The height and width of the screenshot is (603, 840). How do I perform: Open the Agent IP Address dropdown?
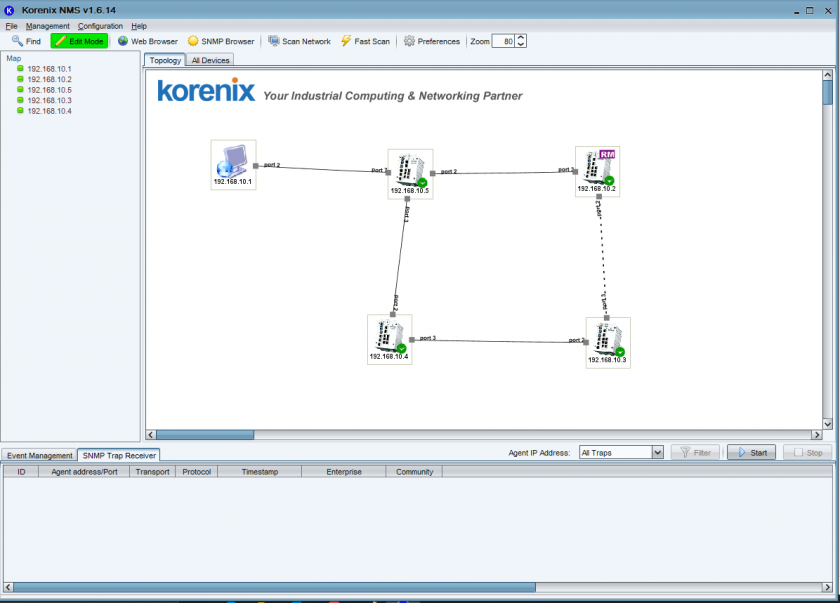click(657, 453)
